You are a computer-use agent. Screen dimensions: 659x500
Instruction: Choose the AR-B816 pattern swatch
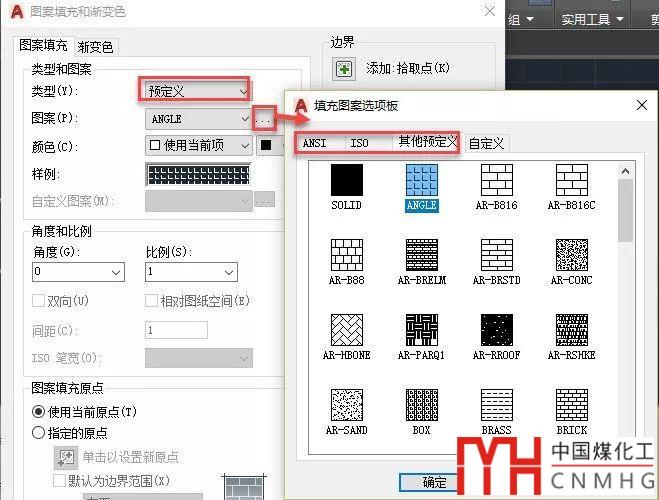point(497,180)
